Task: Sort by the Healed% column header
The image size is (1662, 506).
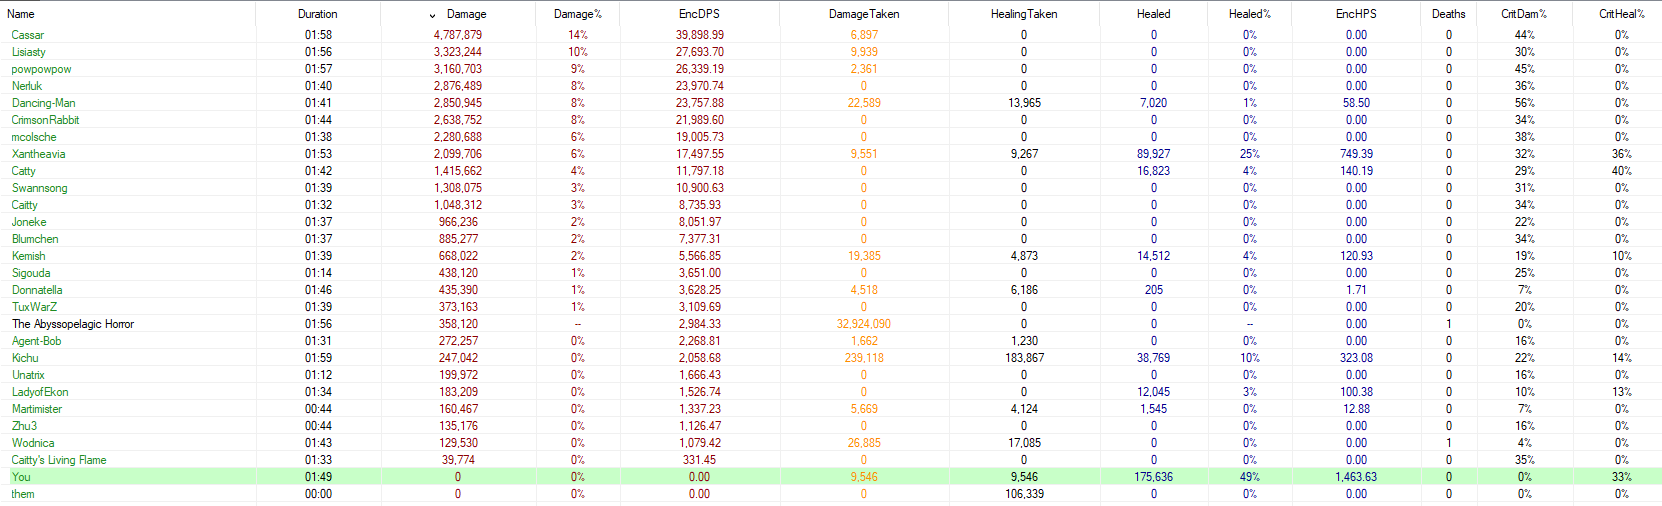Action: tap(1249, 14)
